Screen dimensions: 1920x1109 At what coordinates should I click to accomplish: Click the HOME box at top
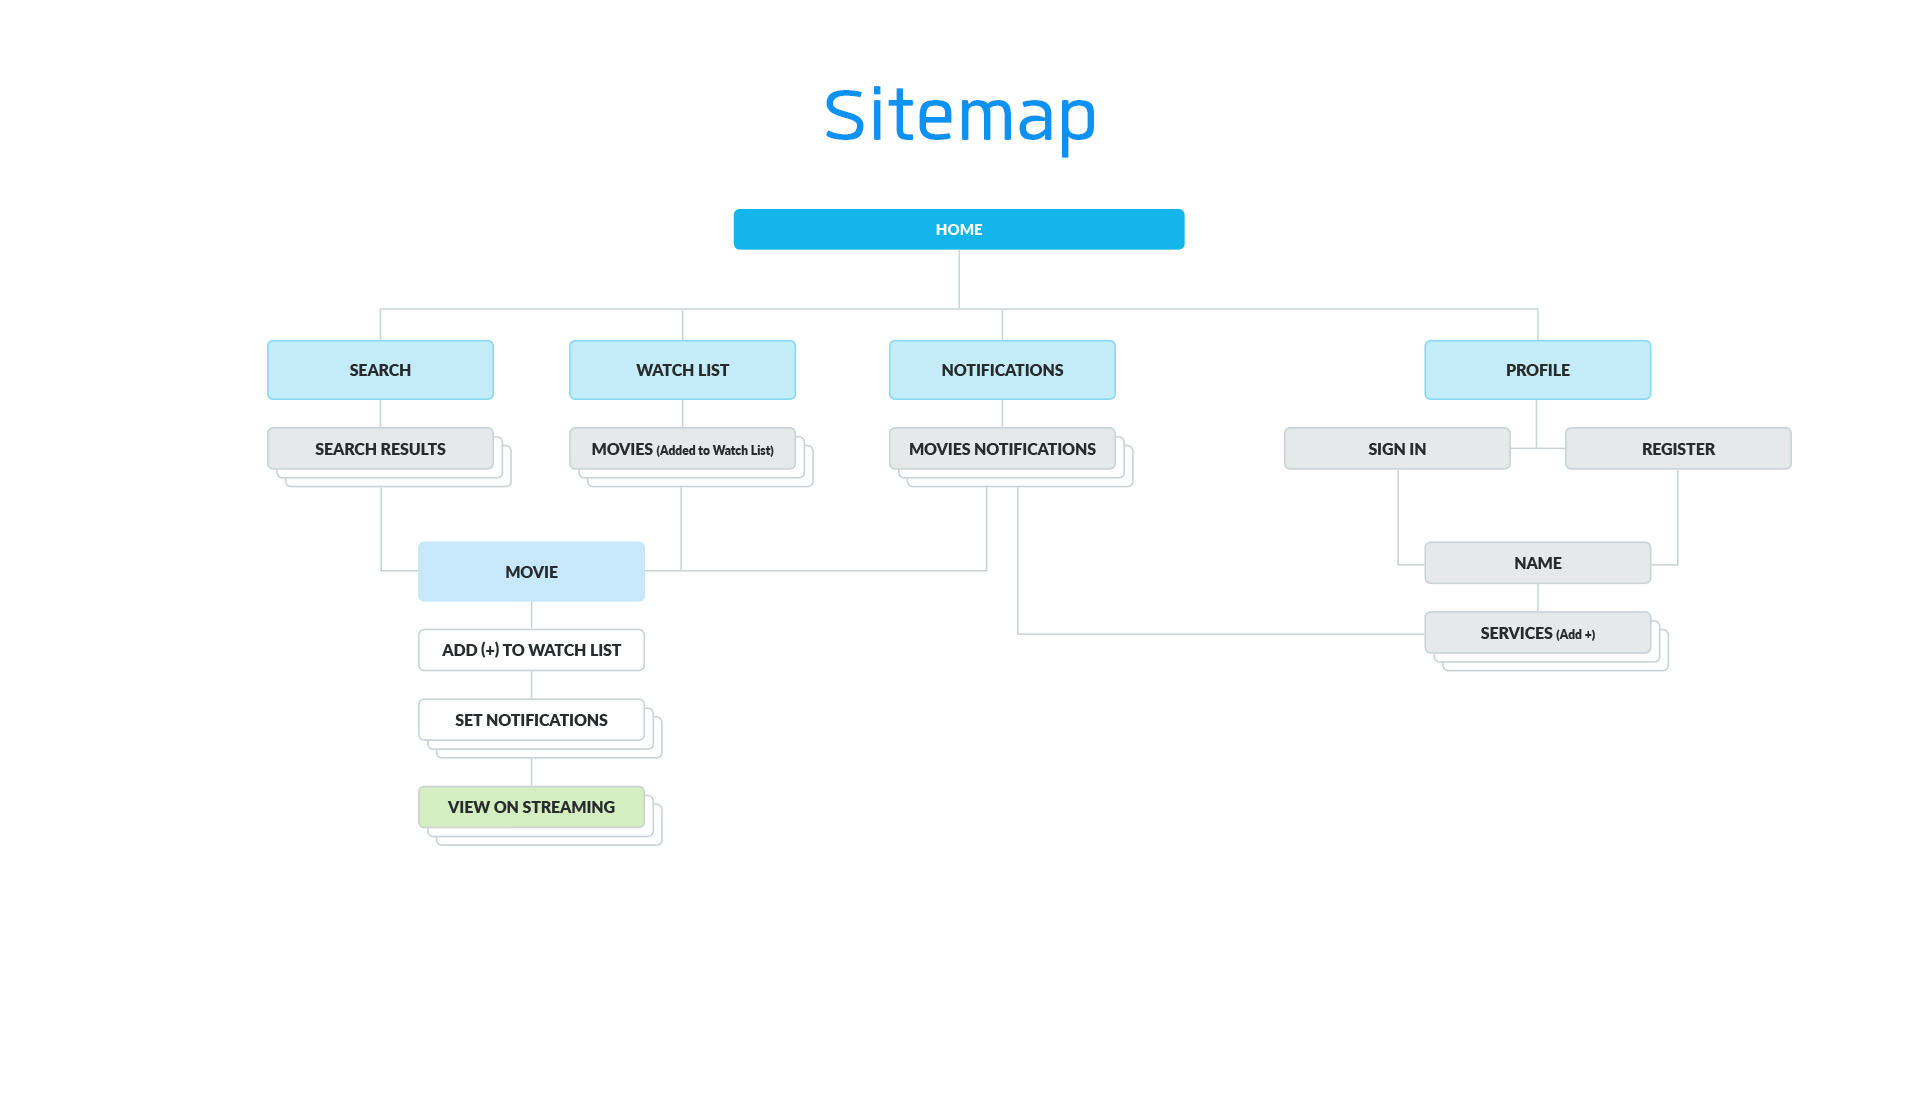[x=958, y=229]
